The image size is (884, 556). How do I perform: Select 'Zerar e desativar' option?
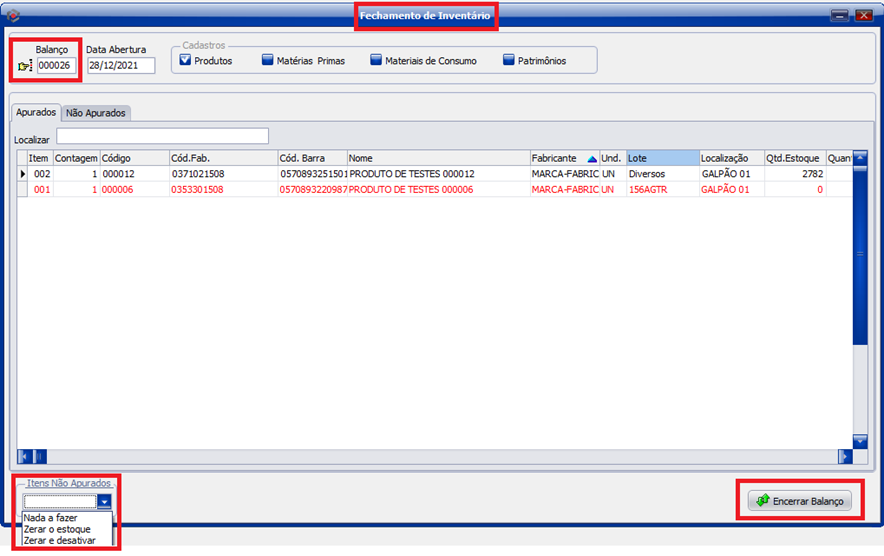[x=60, y=540]
